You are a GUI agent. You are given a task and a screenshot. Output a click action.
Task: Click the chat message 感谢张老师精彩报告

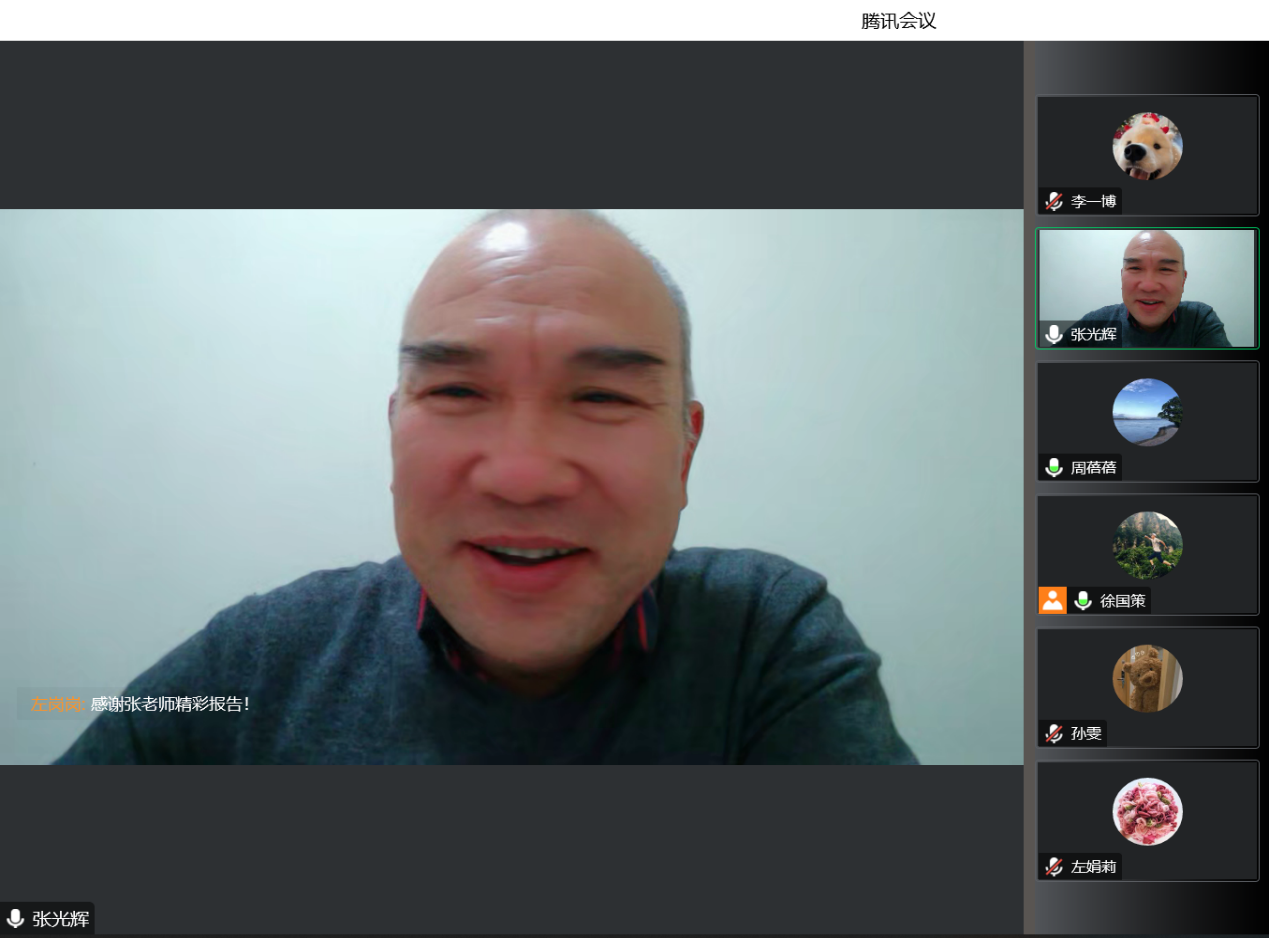[x=170, y=704]
